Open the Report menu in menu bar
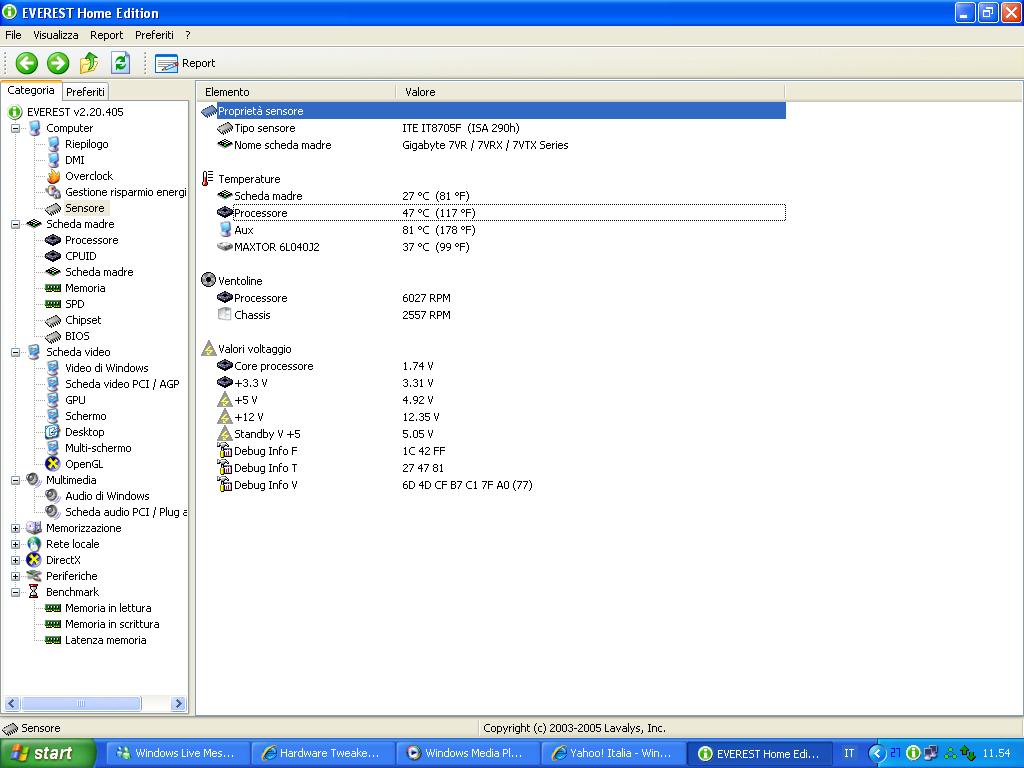This screenshot has height=768, width=1024. (106, 35)
